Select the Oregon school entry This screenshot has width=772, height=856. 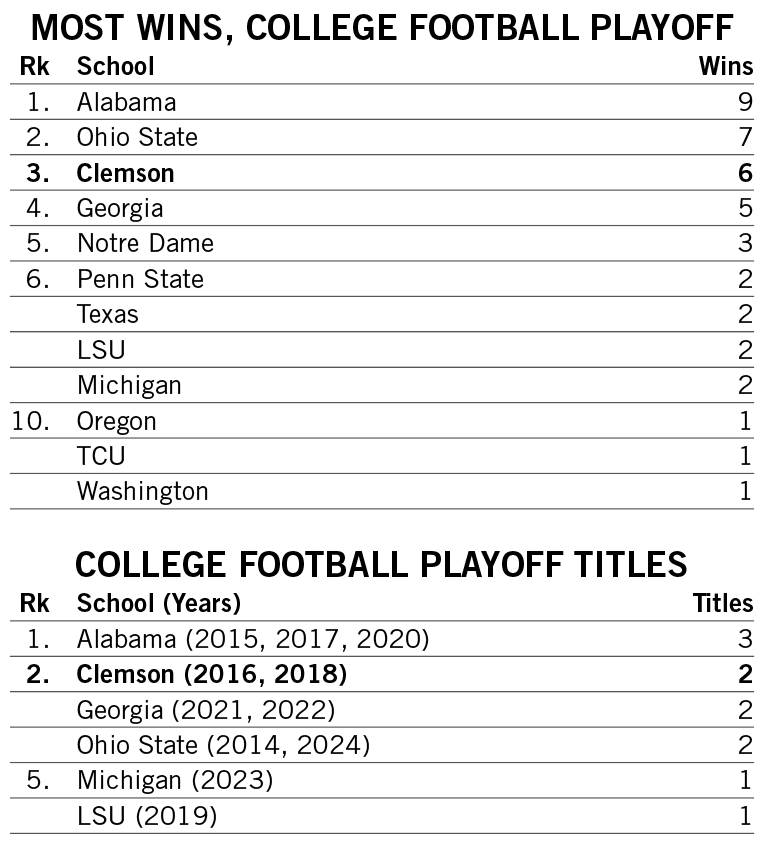click(117, 421)
